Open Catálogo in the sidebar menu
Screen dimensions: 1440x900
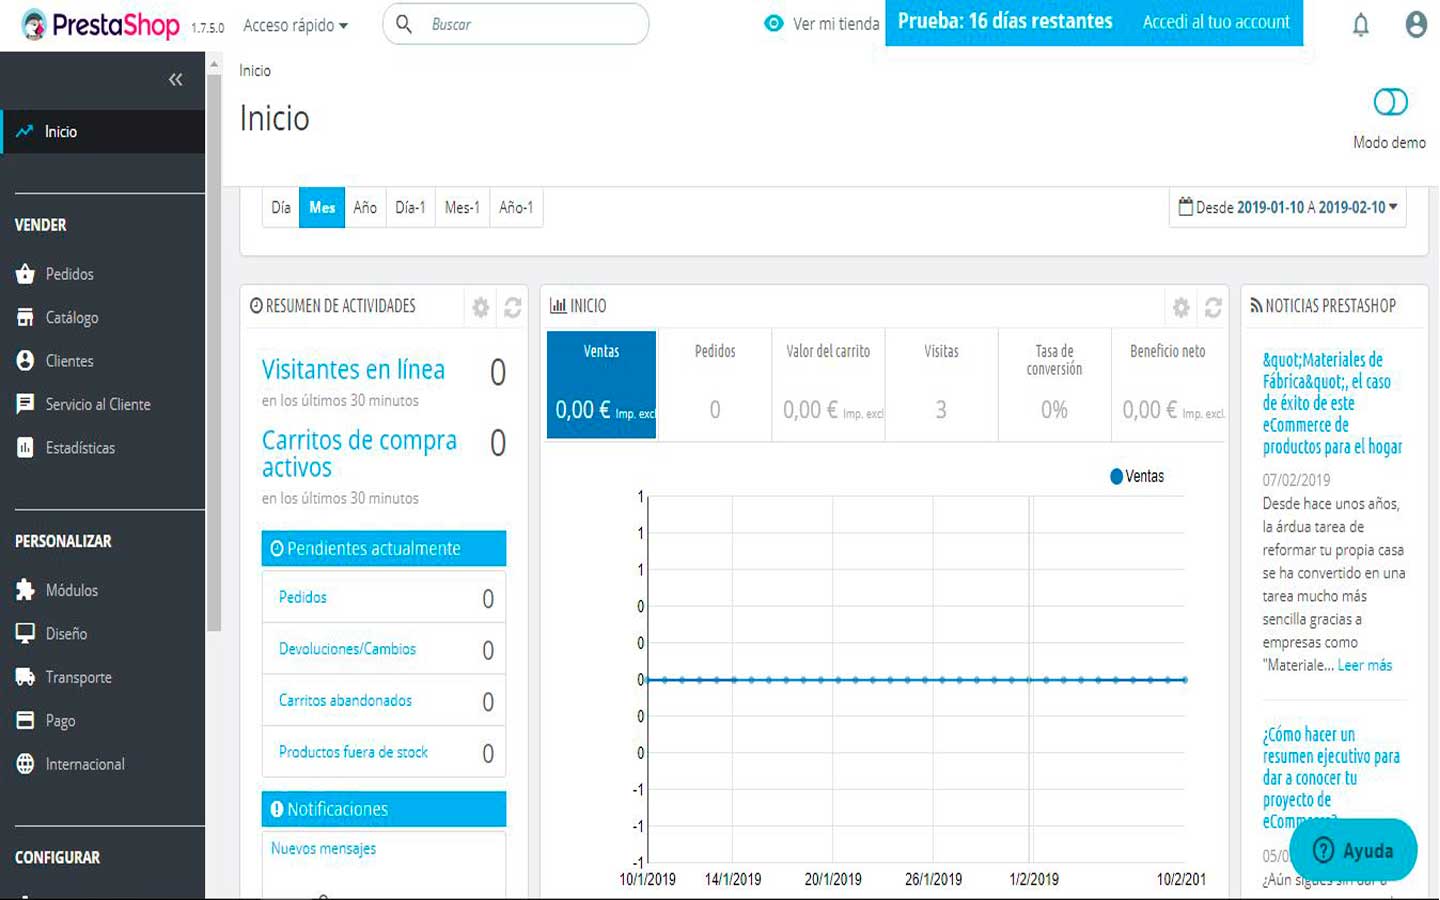tap(72, 317)
